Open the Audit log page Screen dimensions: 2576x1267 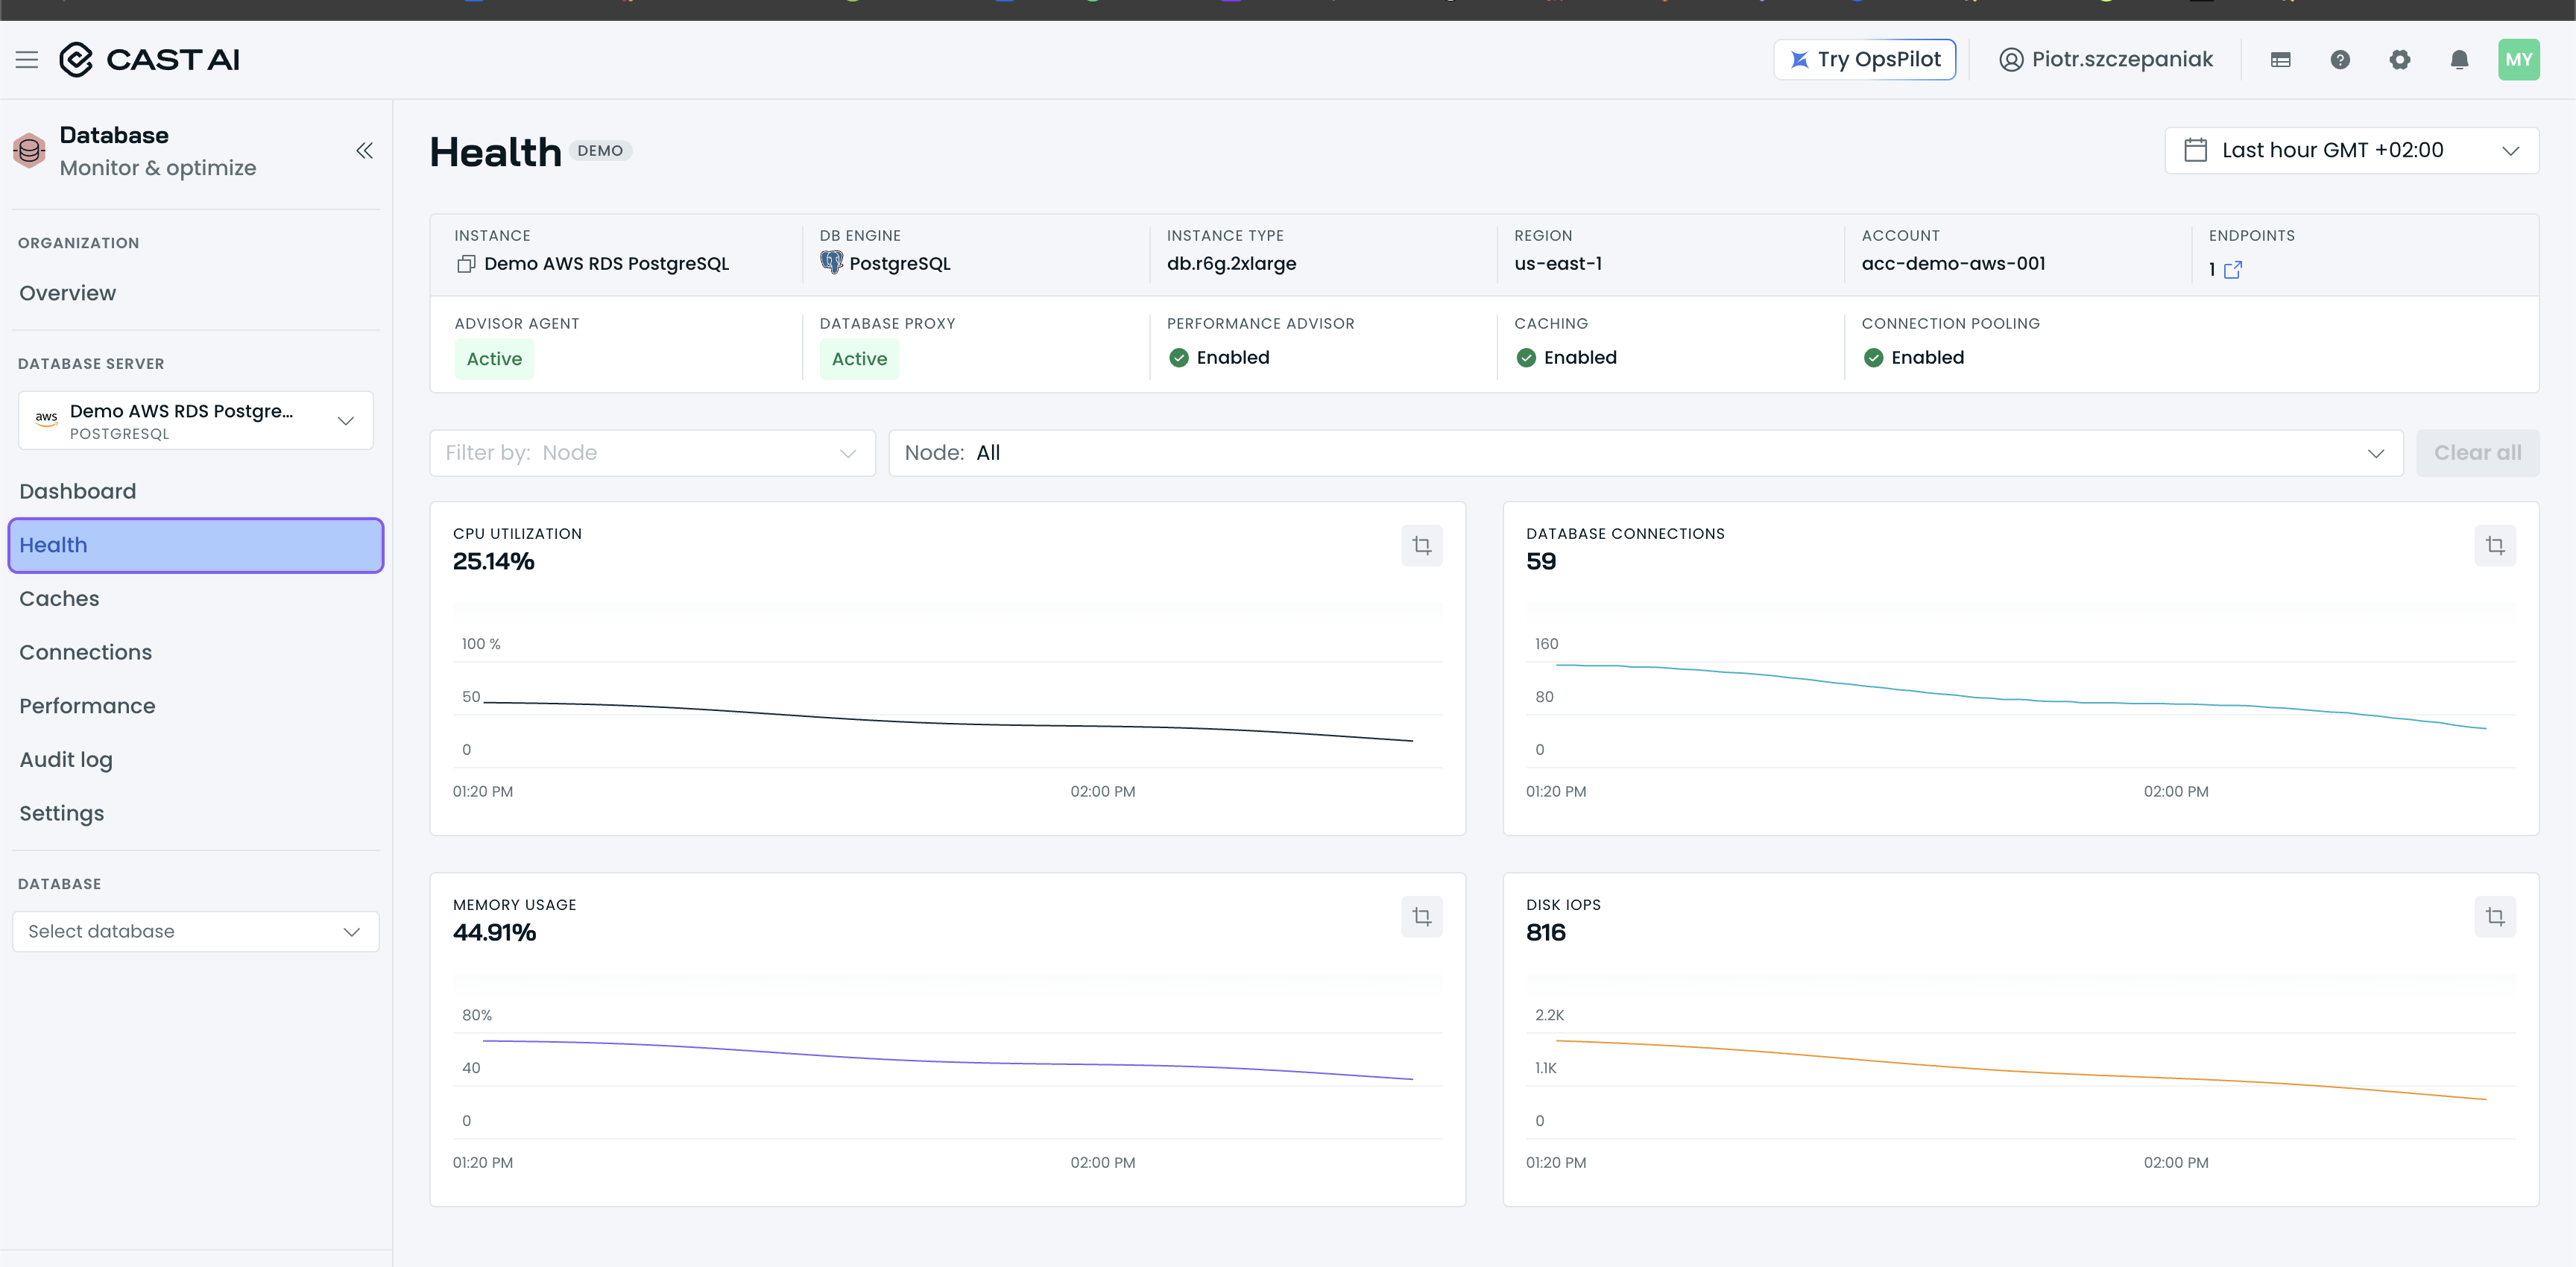pos(66,760)
